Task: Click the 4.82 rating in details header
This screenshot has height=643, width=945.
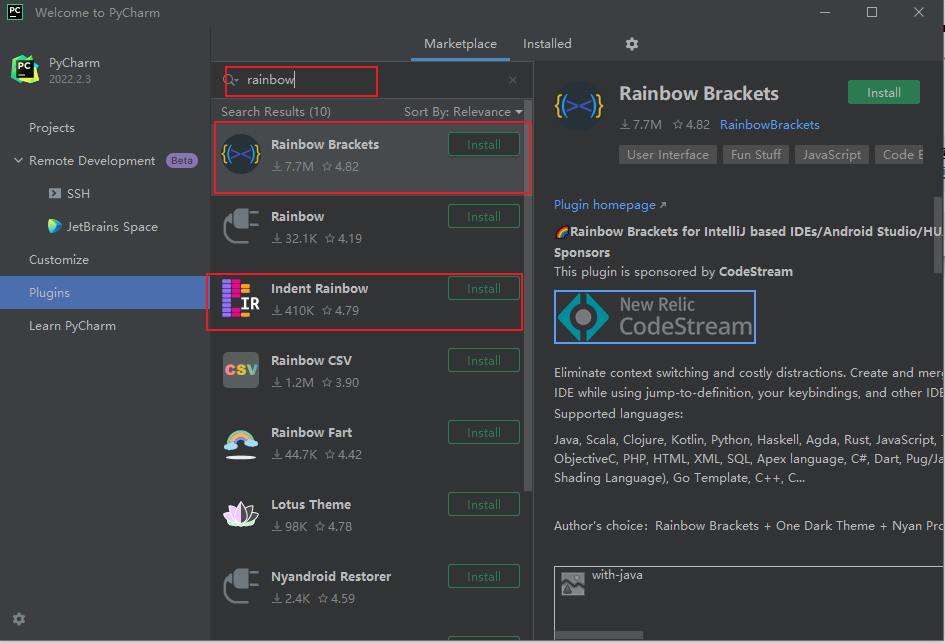Action: click(x=691, y=125)
